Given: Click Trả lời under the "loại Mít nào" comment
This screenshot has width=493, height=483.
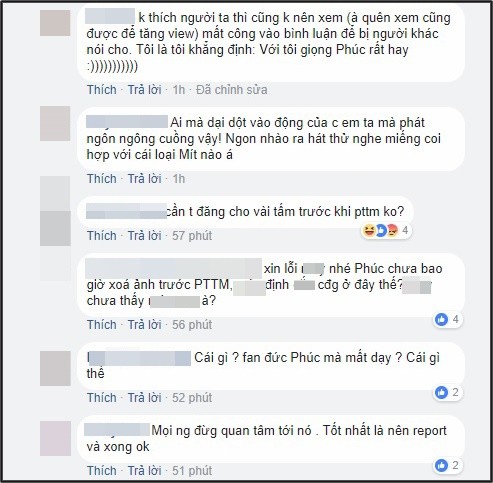Looking at the screenshot, I should [145, 179].
